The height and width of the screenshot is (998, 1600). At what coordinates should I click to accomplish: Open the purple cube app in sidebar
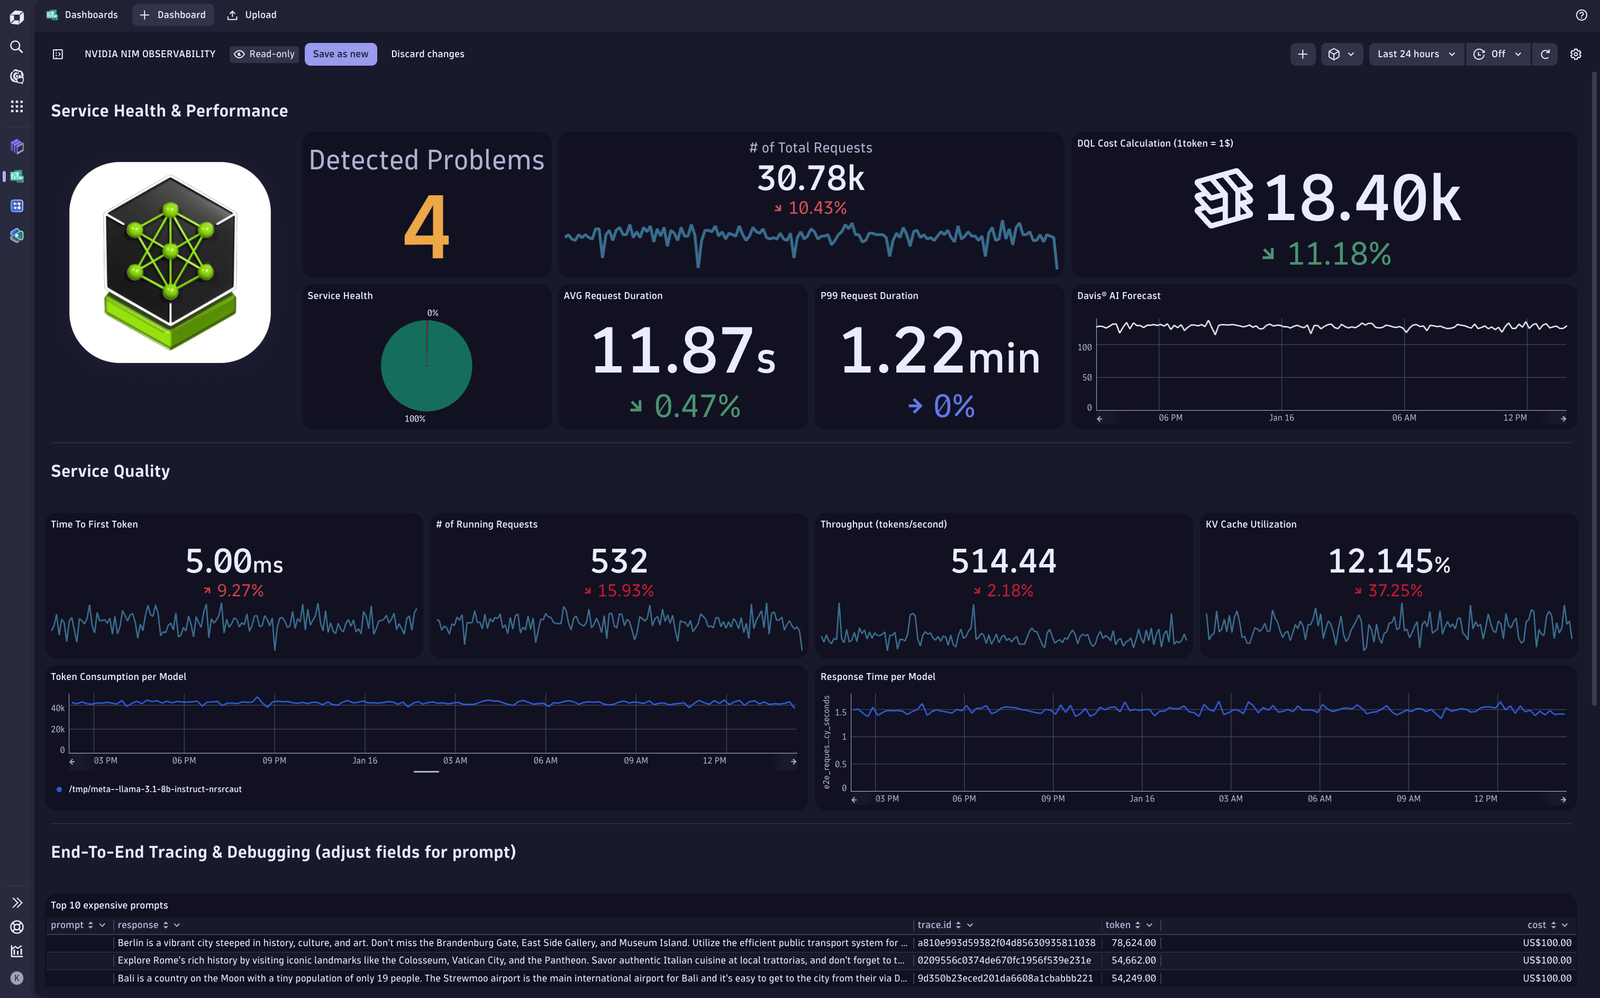click(16, 146)
